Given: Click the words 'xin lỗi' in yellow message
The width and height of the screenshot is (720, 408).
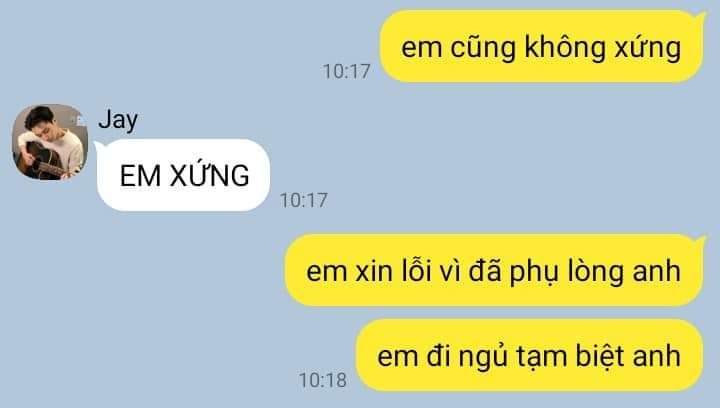Looking at the screenshot, I should [x=393, y=271].
